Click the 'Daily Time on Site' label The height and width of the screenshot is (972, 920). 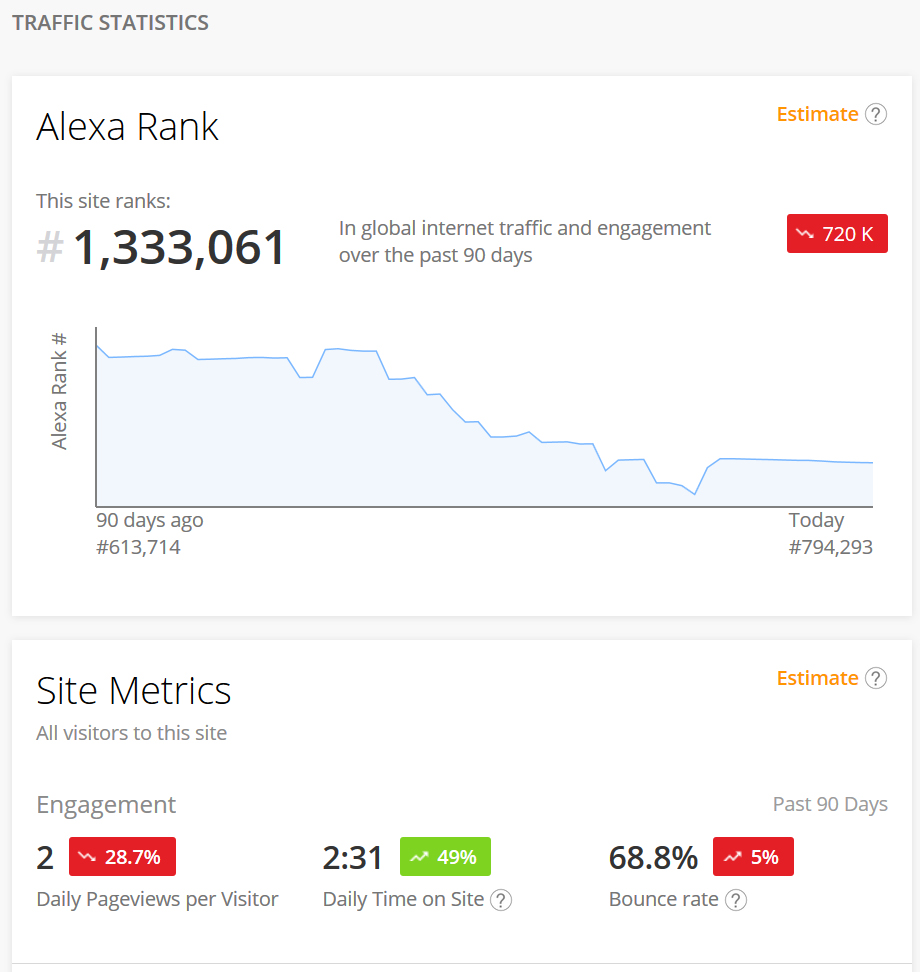coord(404,899)
